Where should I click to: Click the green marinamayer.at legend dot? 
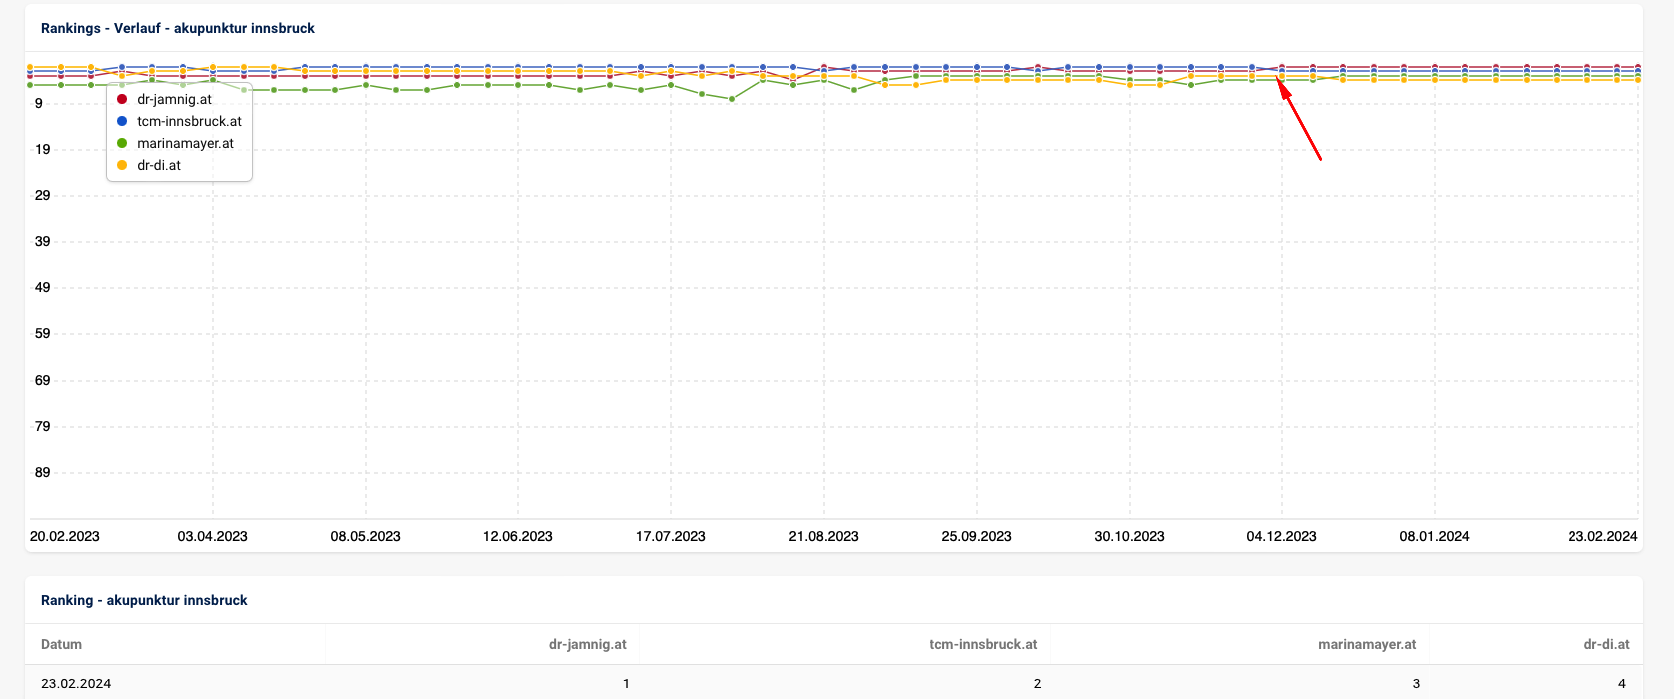tap(122, 144)
